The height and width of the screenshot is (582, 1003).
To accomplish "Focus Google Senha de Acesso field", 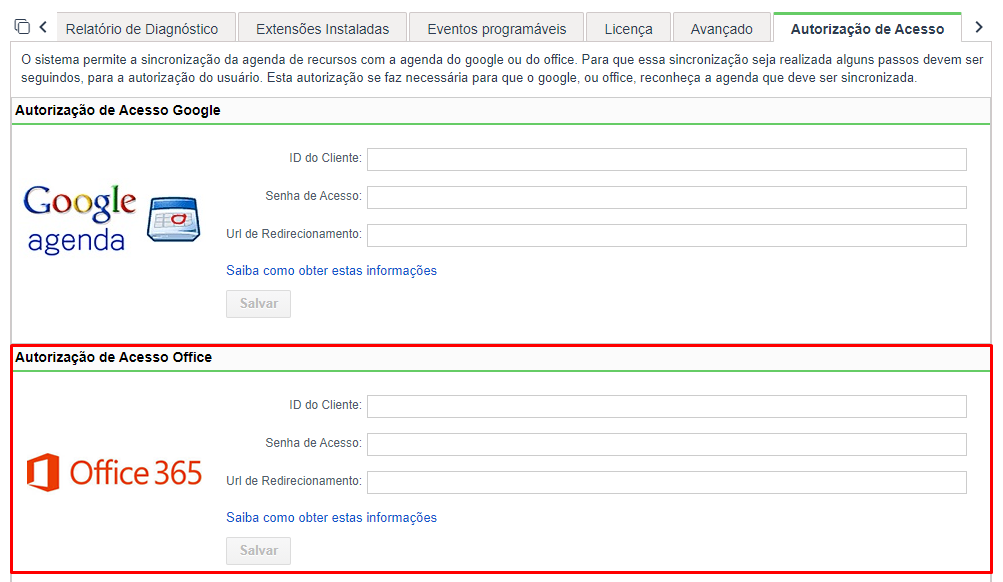I will point(667,198).
